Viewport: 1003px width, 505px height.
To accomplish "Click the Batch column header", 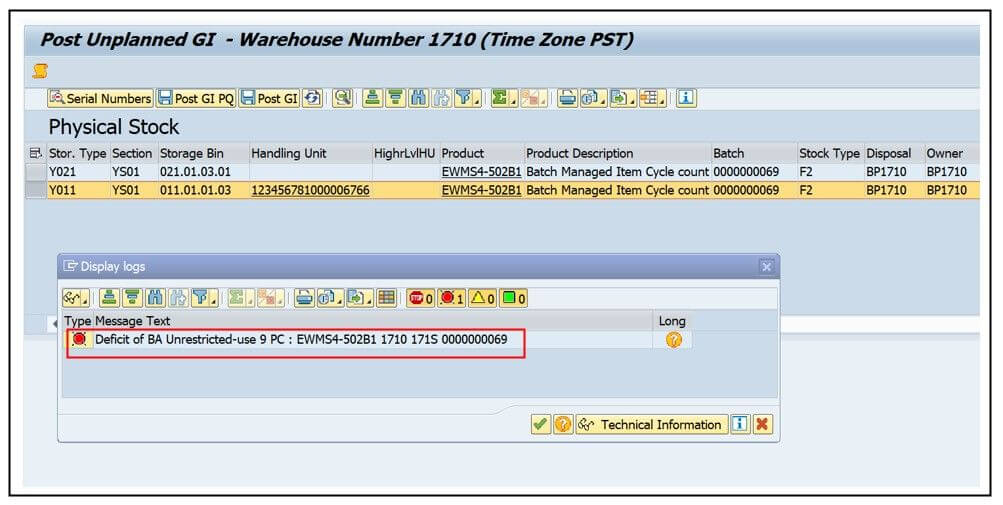I will tap(754, 153).
